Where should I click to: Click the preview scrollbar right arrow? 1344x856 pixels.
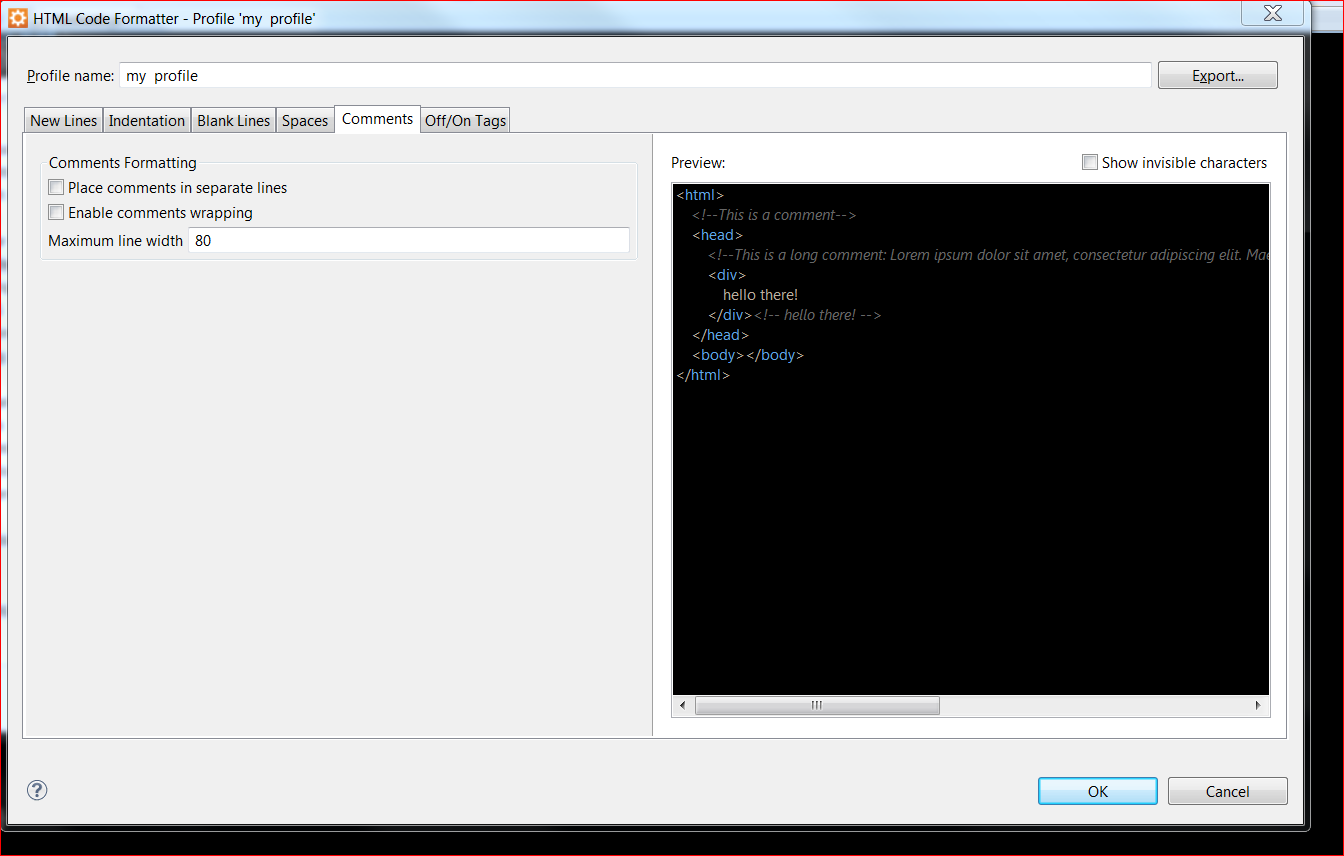click(1259, 705)
